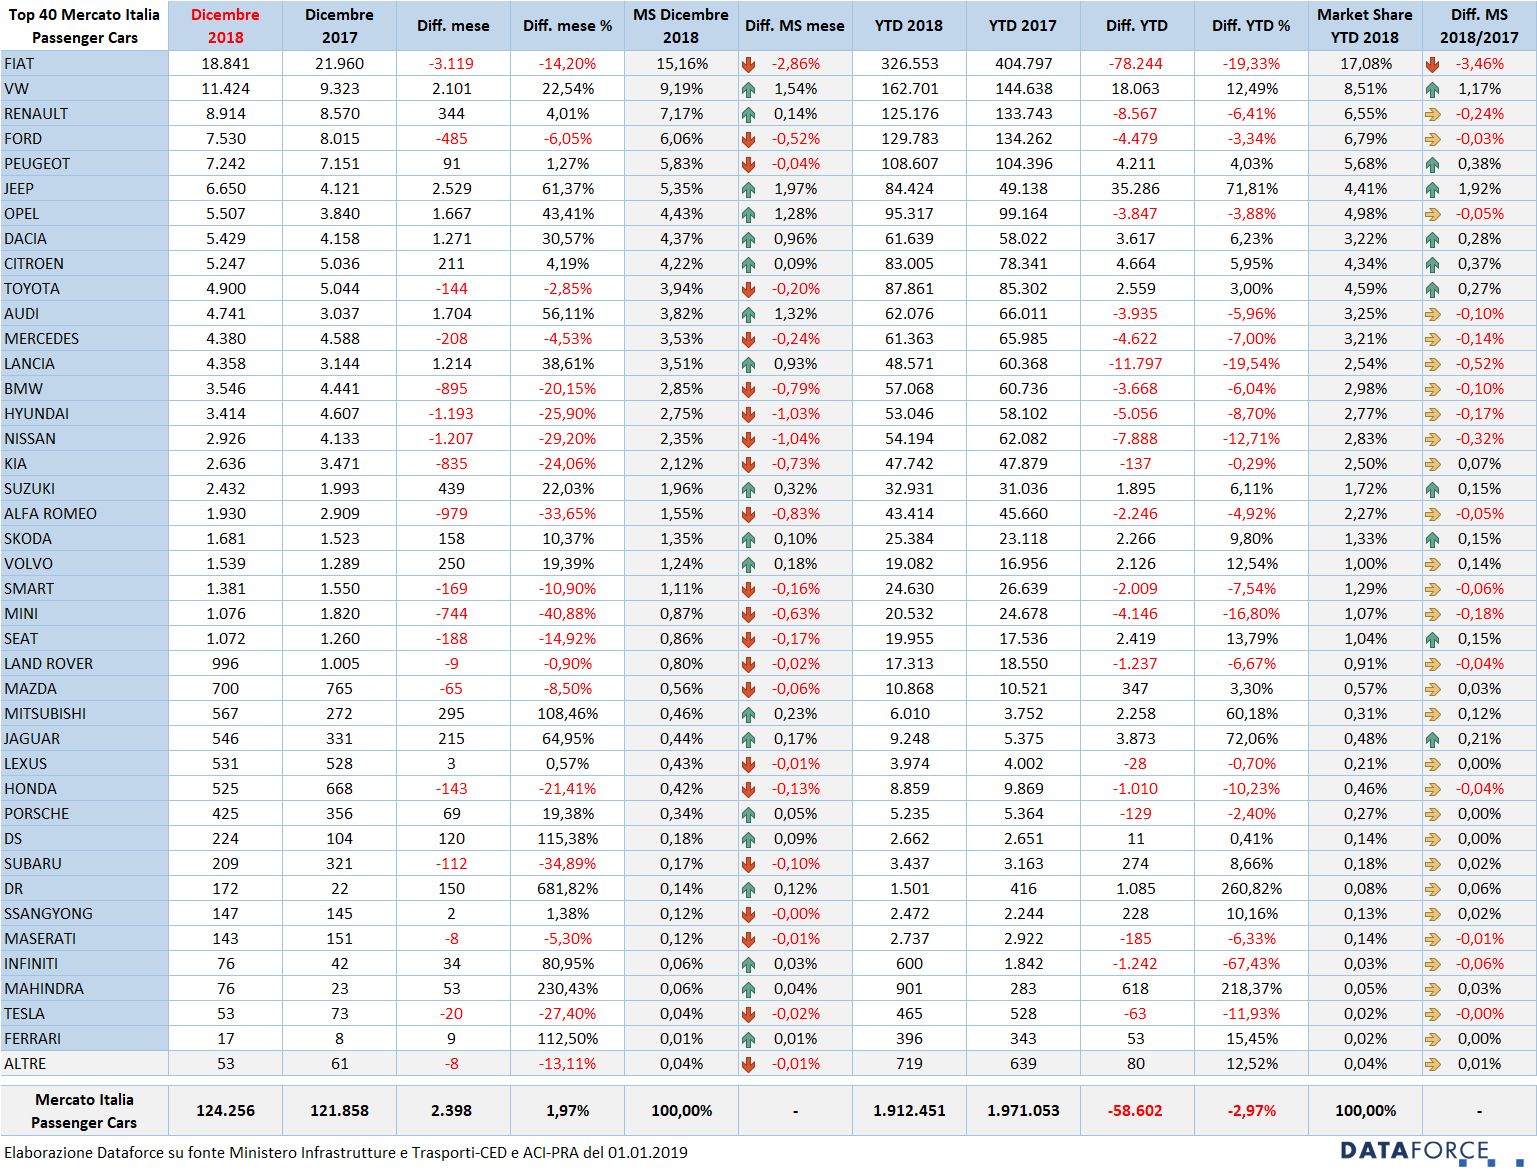The image size is (1537, 1171).
Task: Click the red down arrow in TESLA's Diff. MS mese cell
Action: coord(748,1014)
